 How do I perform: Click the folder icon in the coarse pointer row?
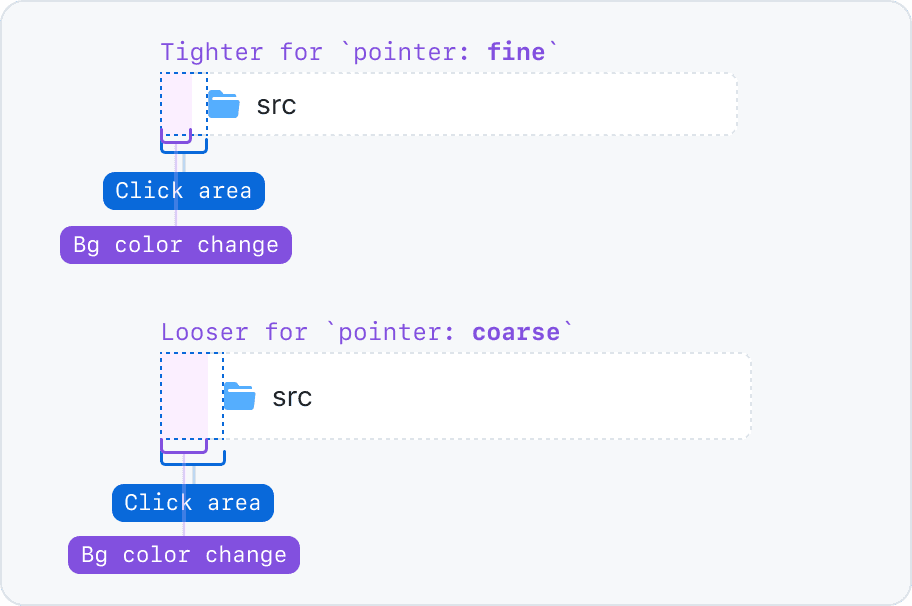(239, 396)
